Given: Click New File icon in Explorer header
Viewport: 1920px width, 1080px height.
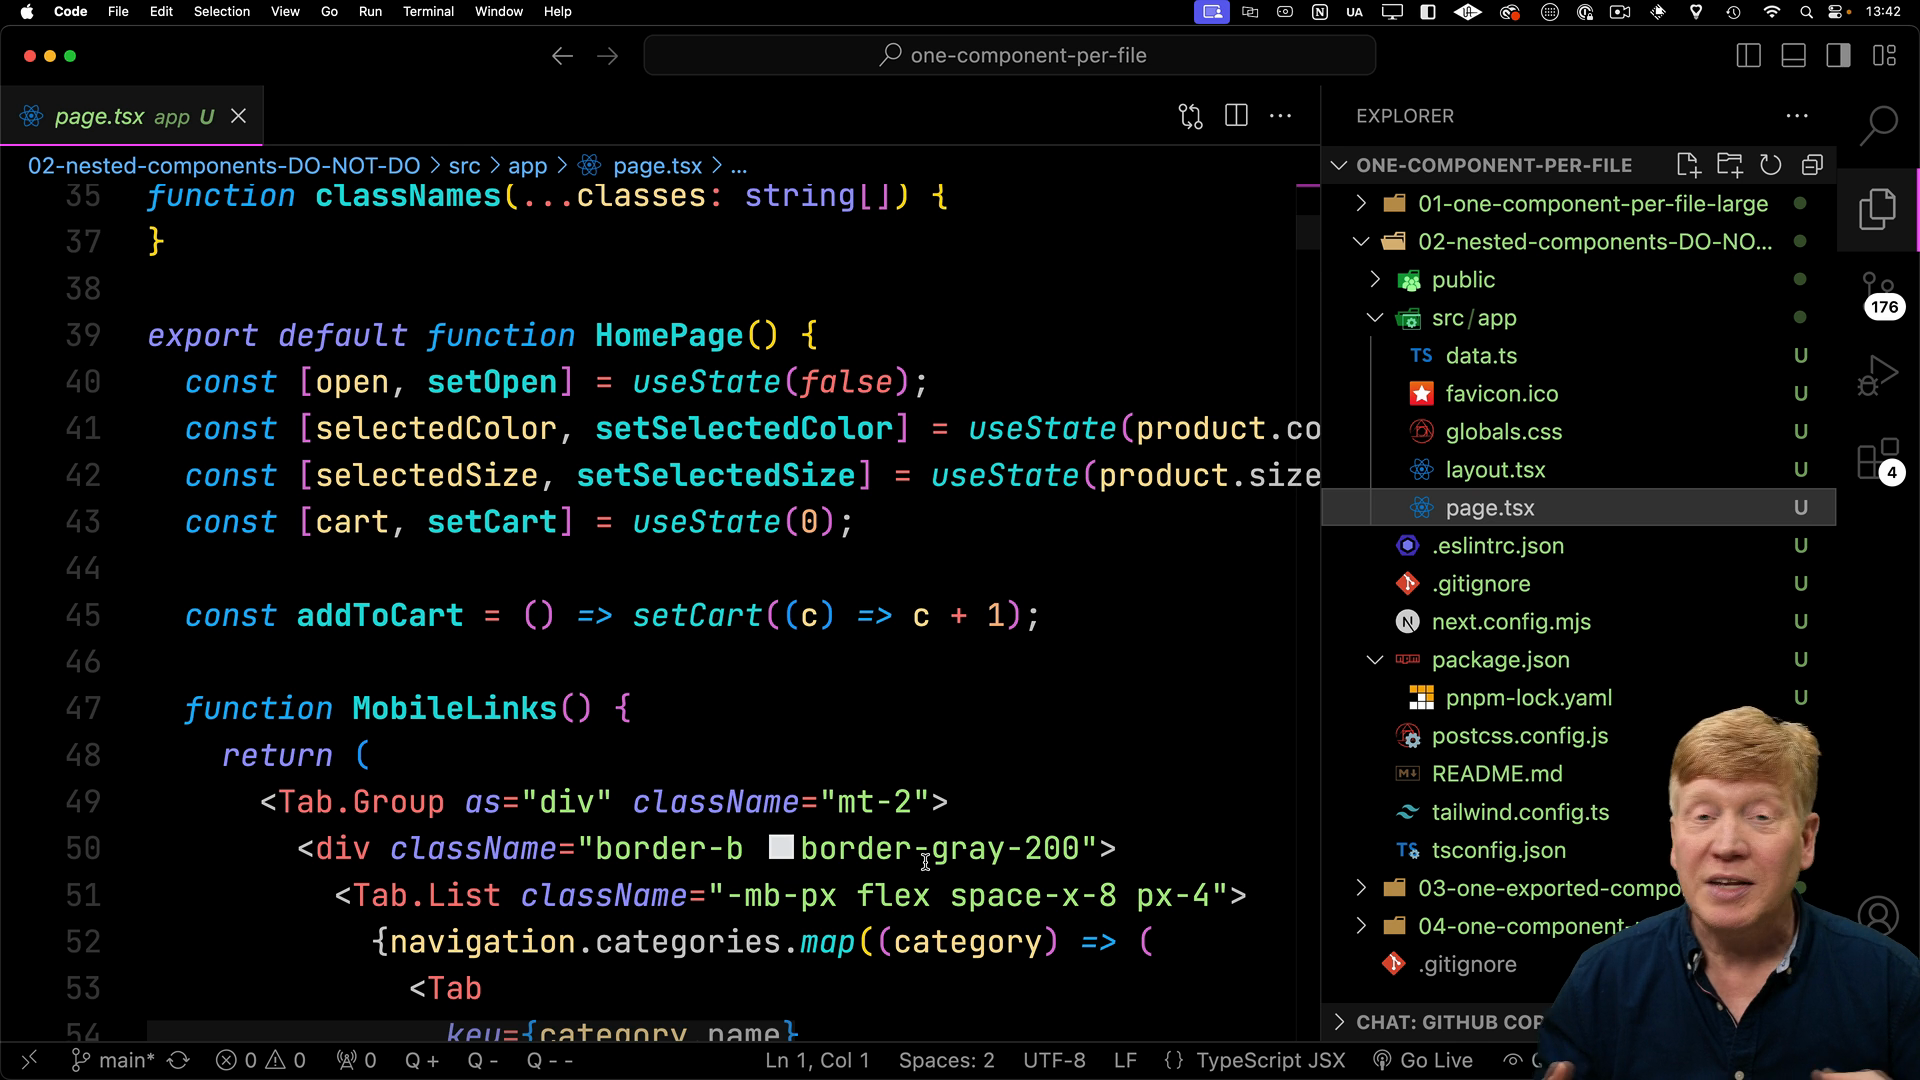Looking at the screenshot, I should click(x=1688, y=165).
